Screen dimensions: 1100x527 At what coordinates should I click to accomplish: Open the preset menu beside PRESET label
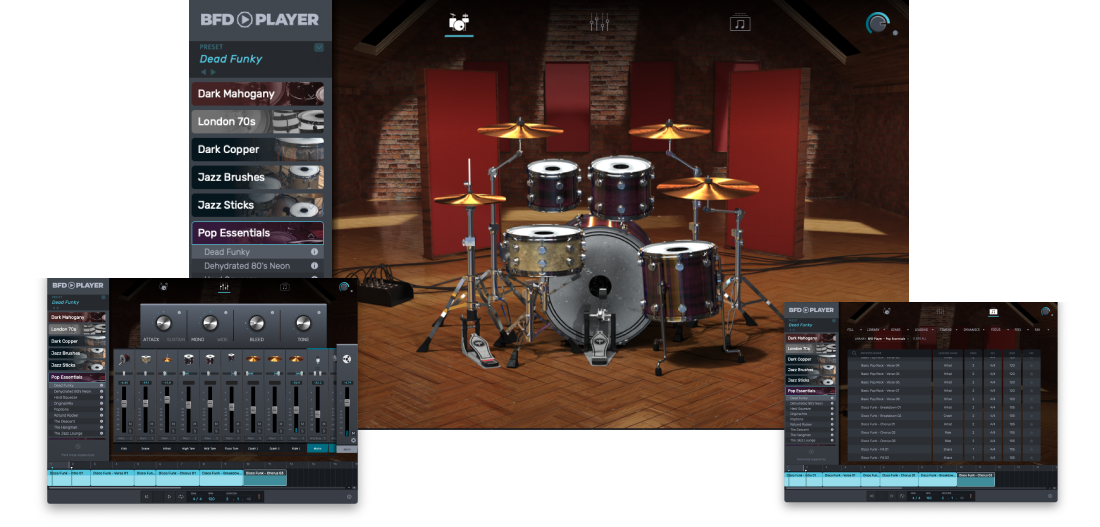click(319, 48)
